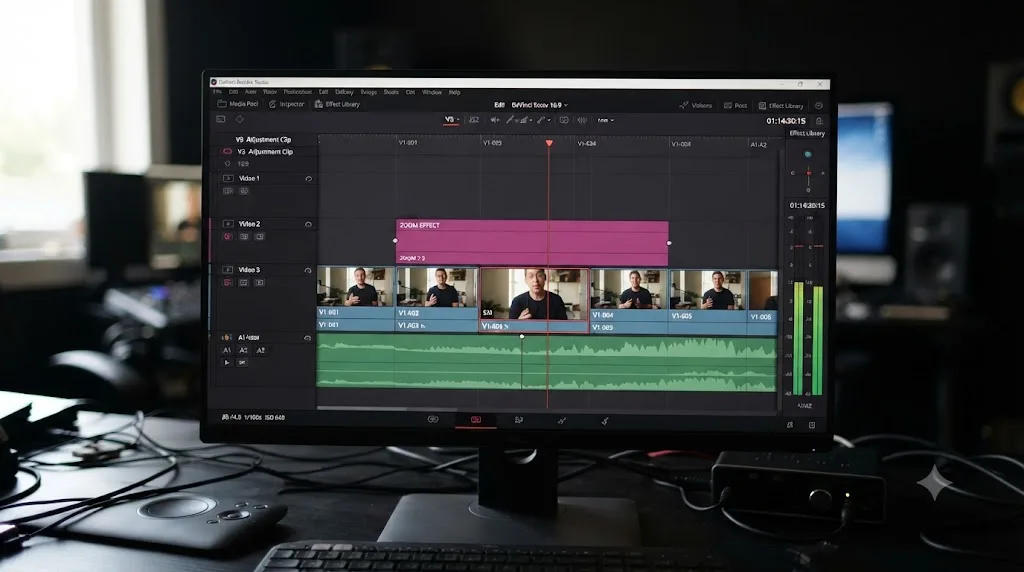Toggle first small button under Video 1
Screen dimensions: 1024x572
pos(228,191)
